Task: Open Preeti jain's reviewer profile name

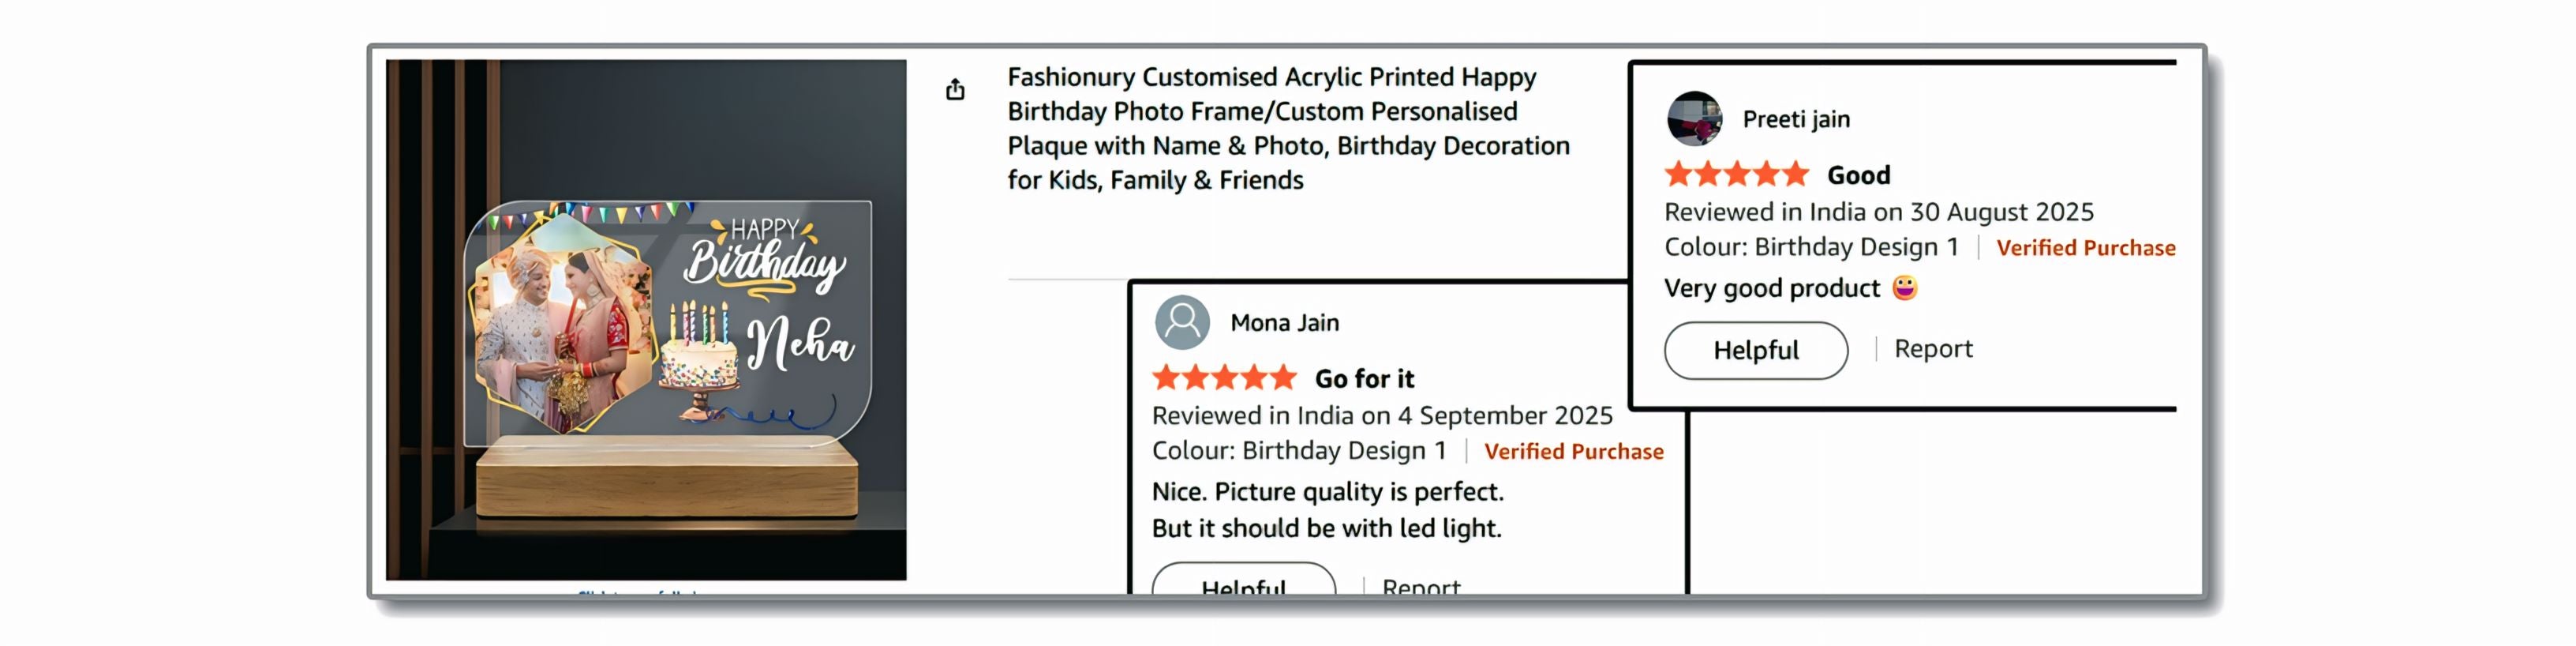Action: (1796, 120)
